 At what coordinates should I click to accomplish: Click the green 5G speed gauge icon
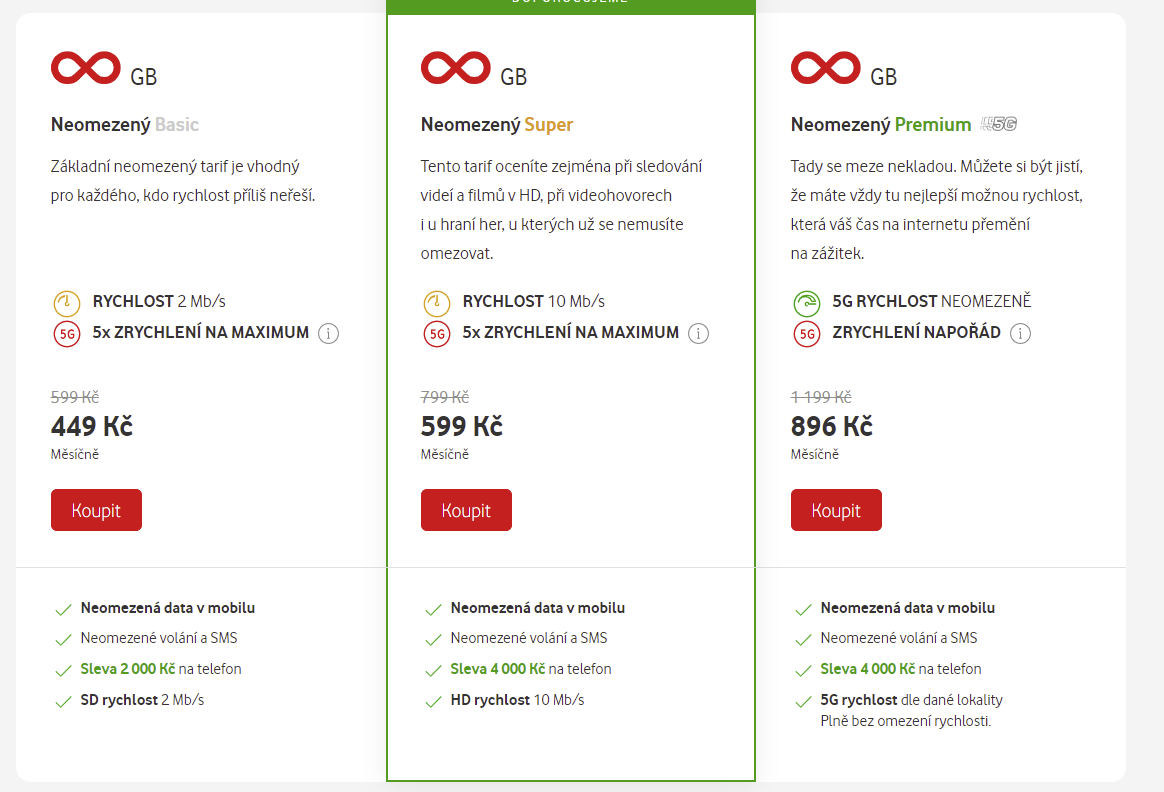806,303
